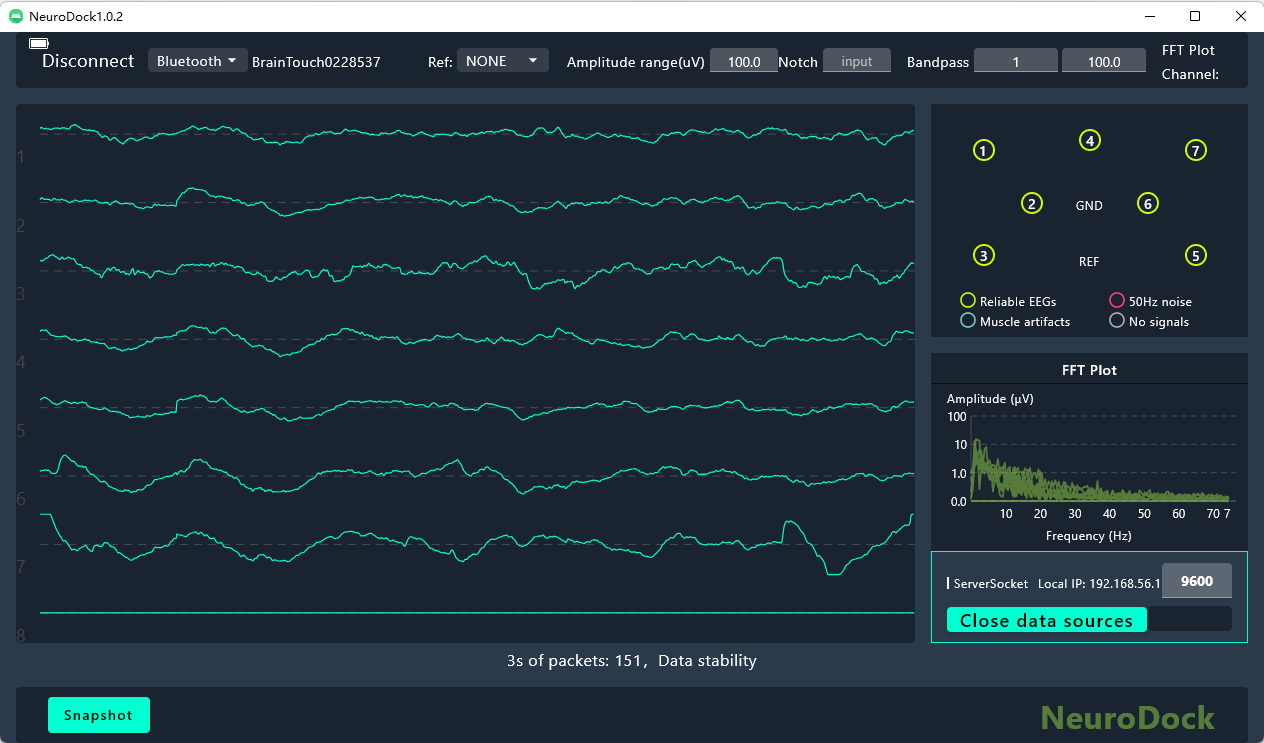
Task: Click the Reliable EEGs legend circle
Action: [967, 300]
